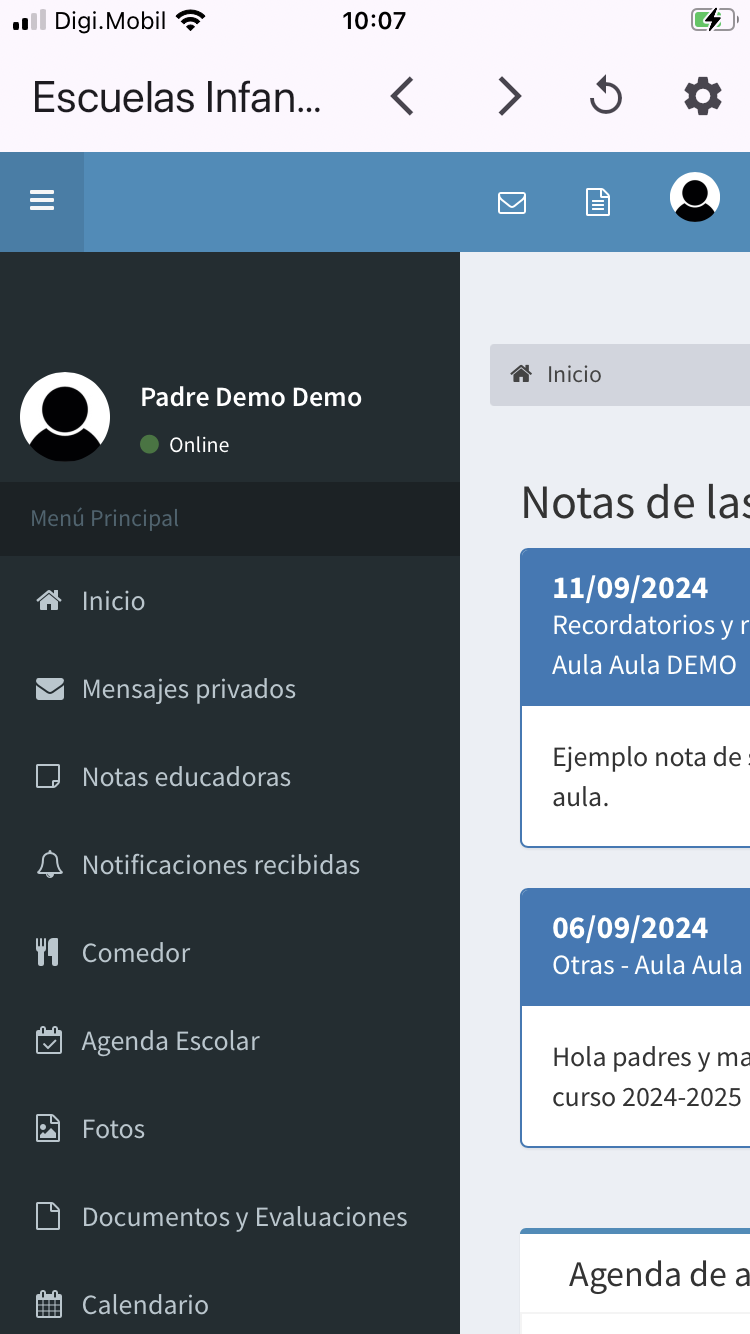Reload the page with refresh icon

[x=605, y=97]
